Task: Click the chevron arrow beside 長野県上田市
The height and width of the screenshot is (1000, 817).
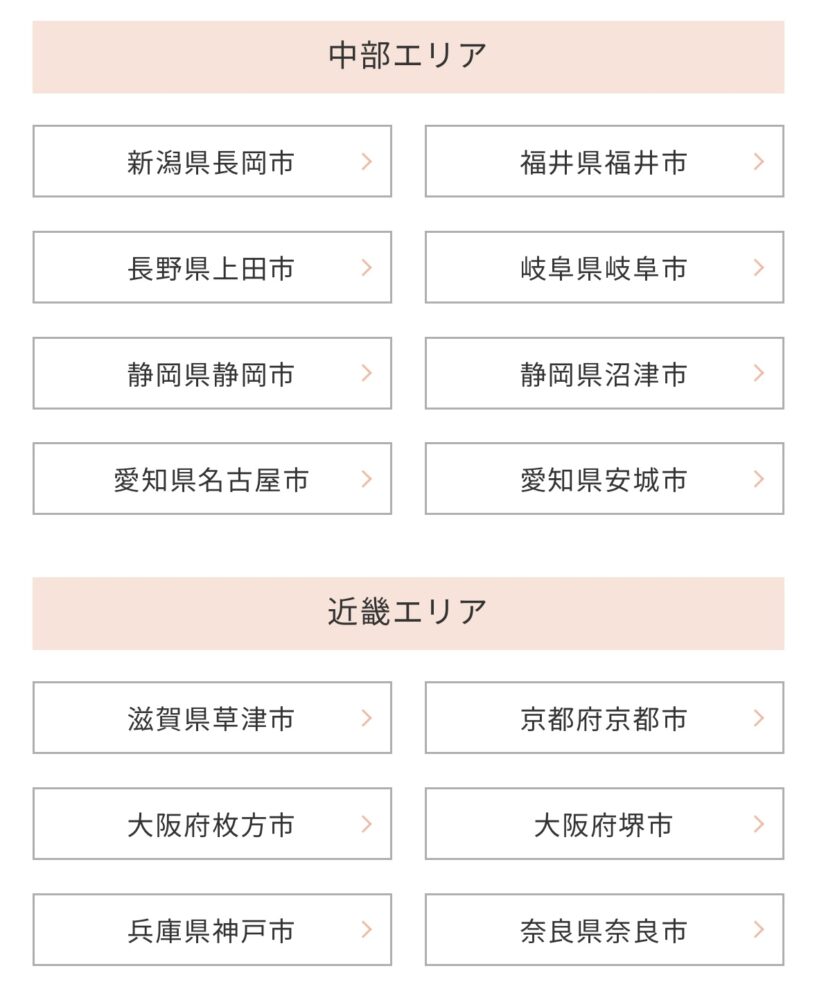Action: pos(367,268)
